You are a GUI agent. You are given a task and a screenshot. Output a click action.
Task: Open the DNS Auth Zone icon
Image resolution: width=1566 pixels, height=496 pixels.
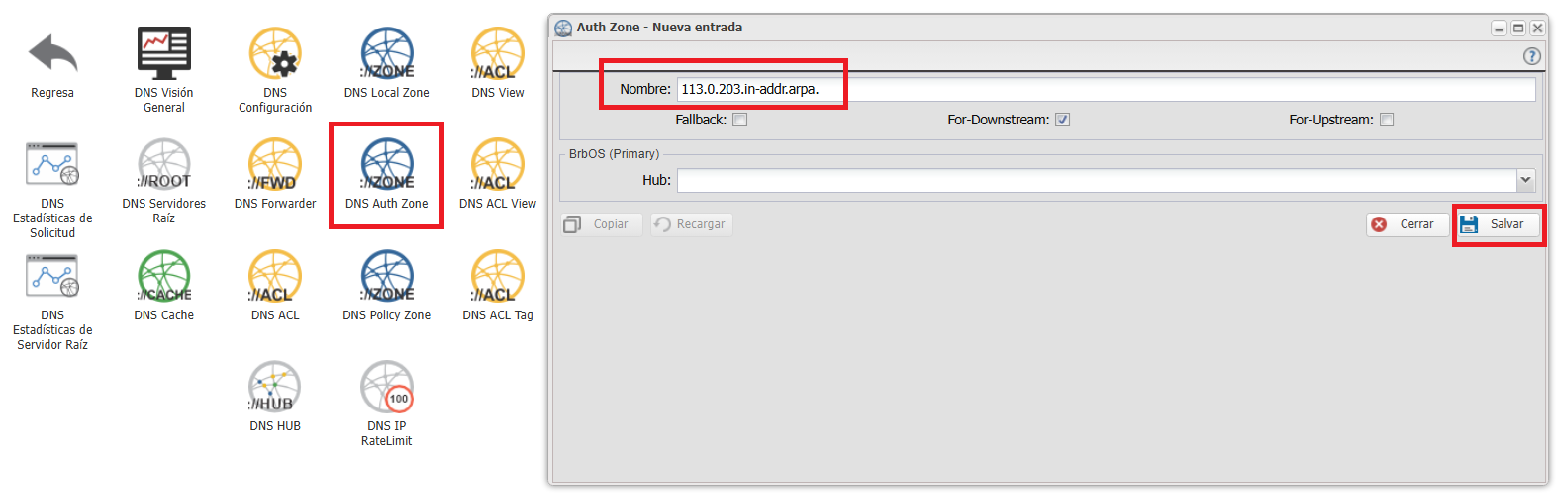click(386, 165)
